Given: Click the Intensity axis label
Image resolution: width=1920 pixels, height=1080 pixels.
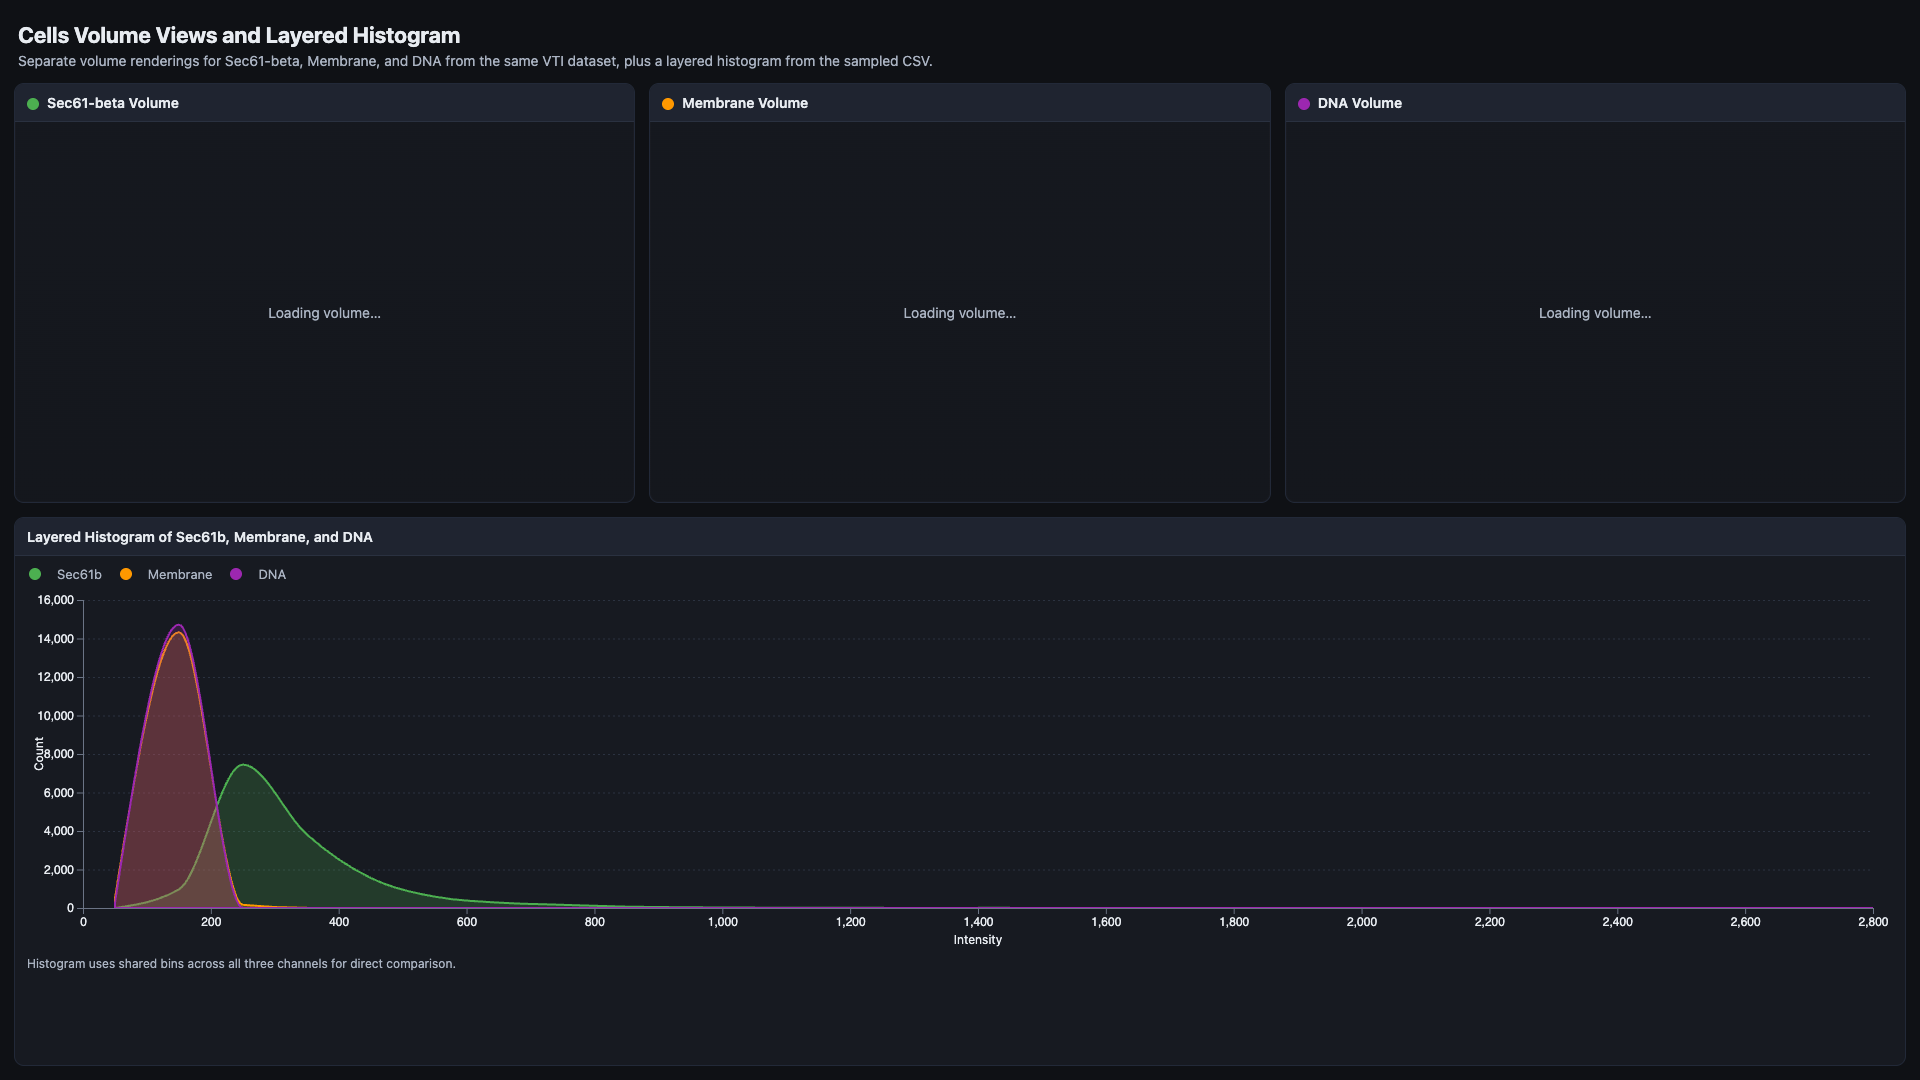Looking at the screenshot, I should pos(977,940).
